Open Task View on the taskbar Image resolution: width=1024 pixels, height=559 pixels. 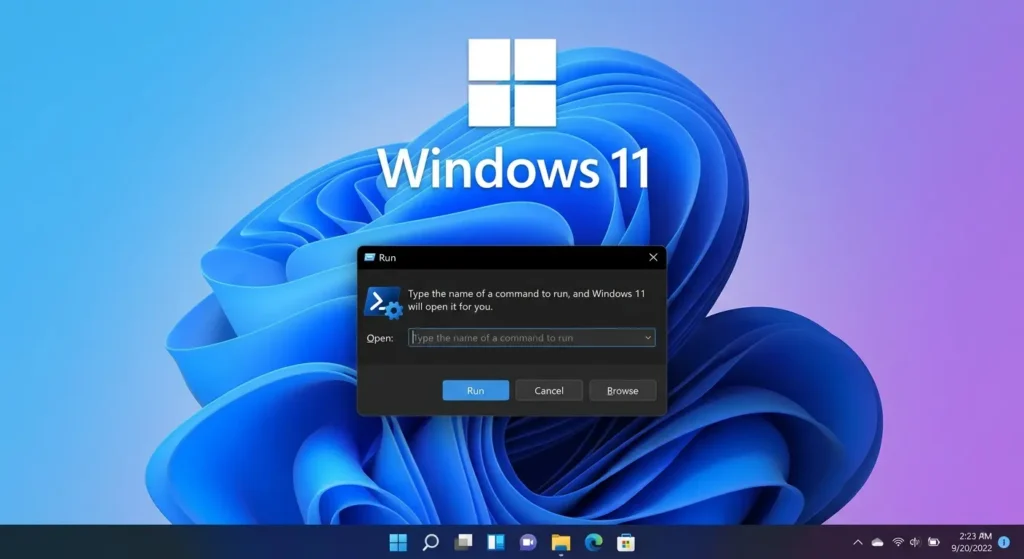(x=463, y=542)
